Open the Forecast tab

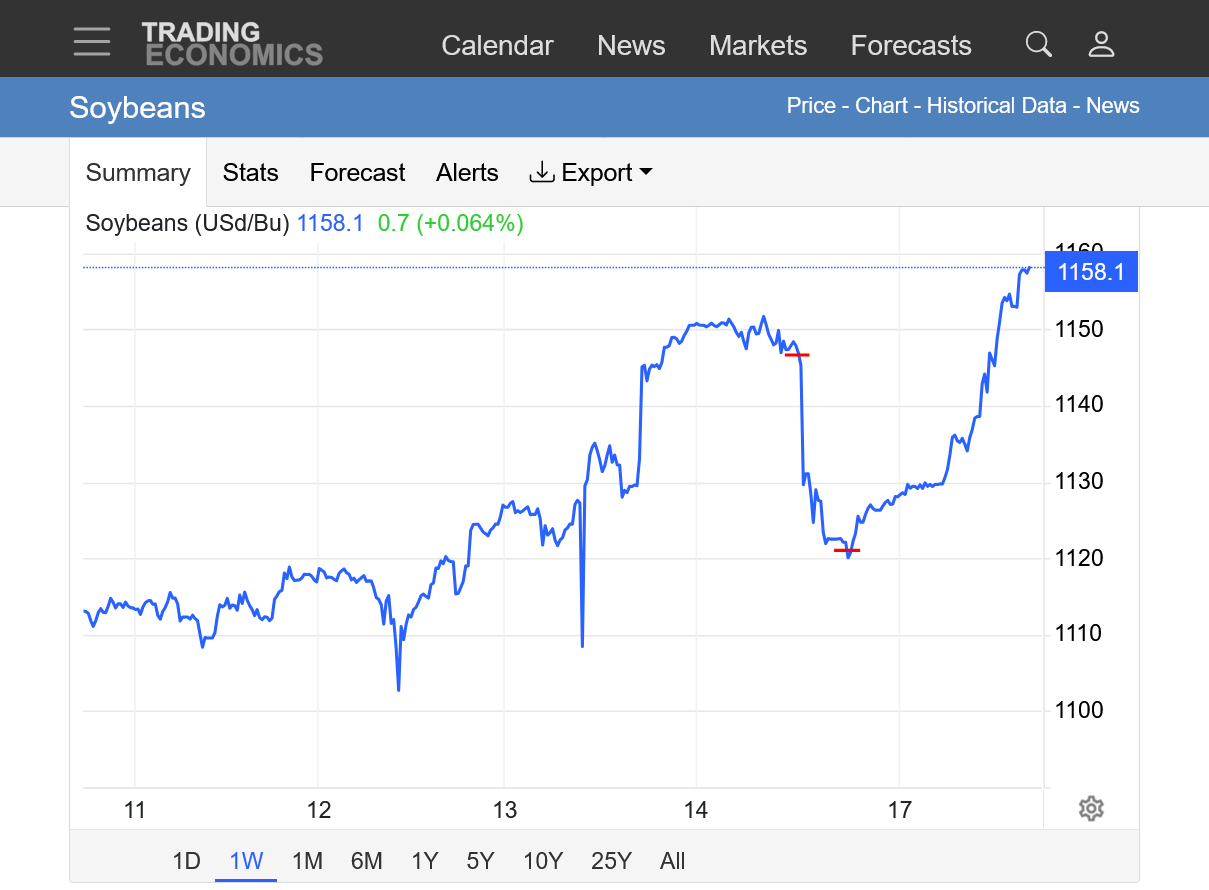click(x=357, y=173)
